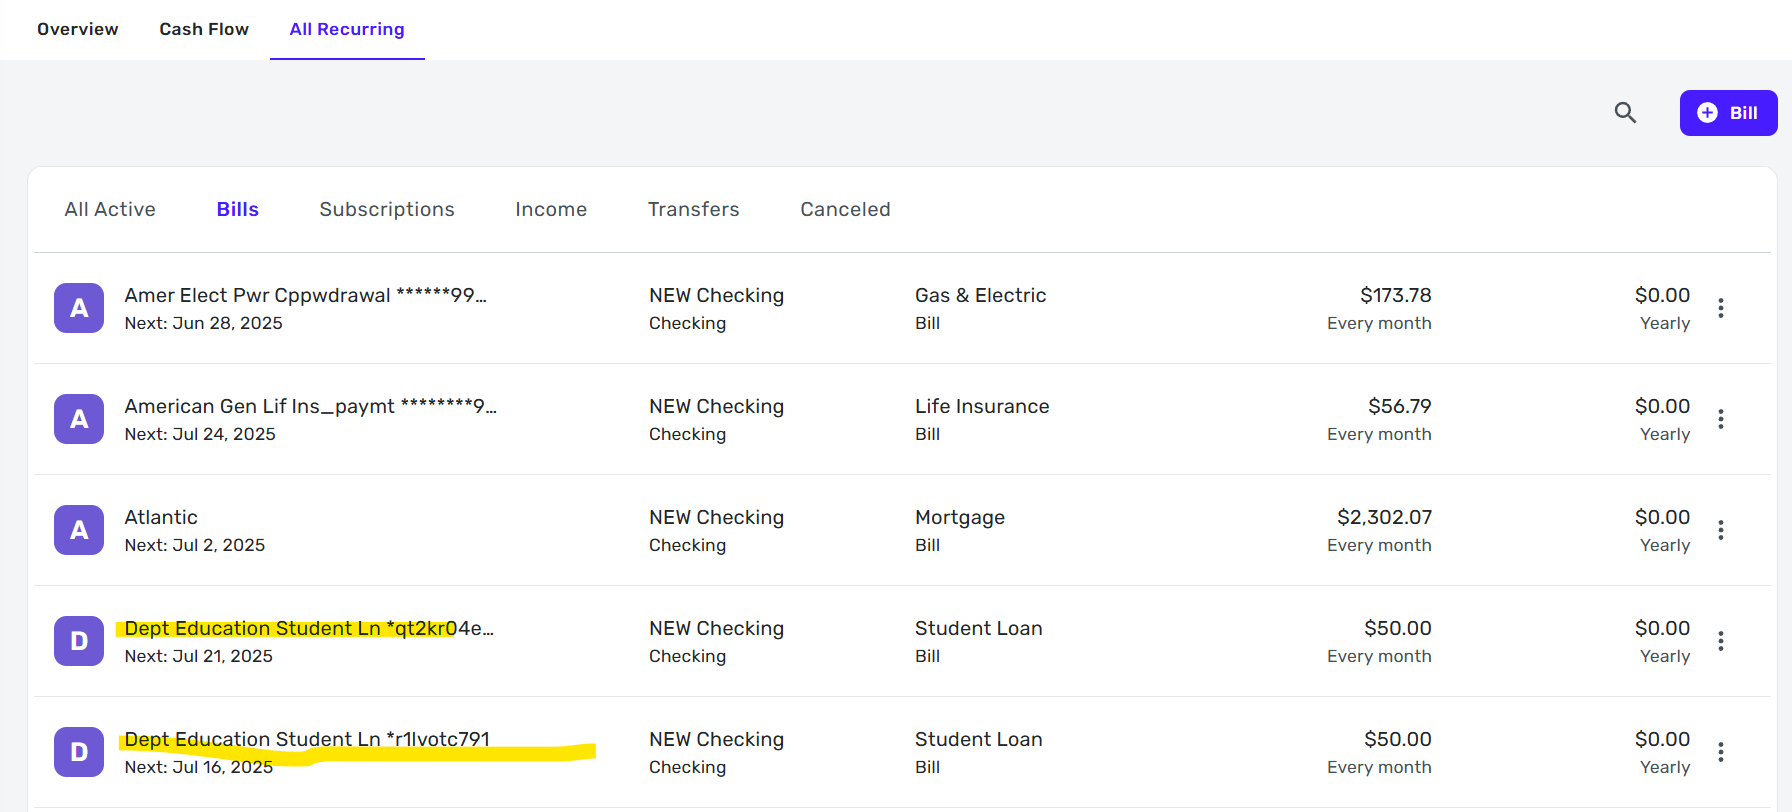Show the All Active filter
This screenshot has height=812, width=1792.
pyautogui.click(x=110, y=209)
